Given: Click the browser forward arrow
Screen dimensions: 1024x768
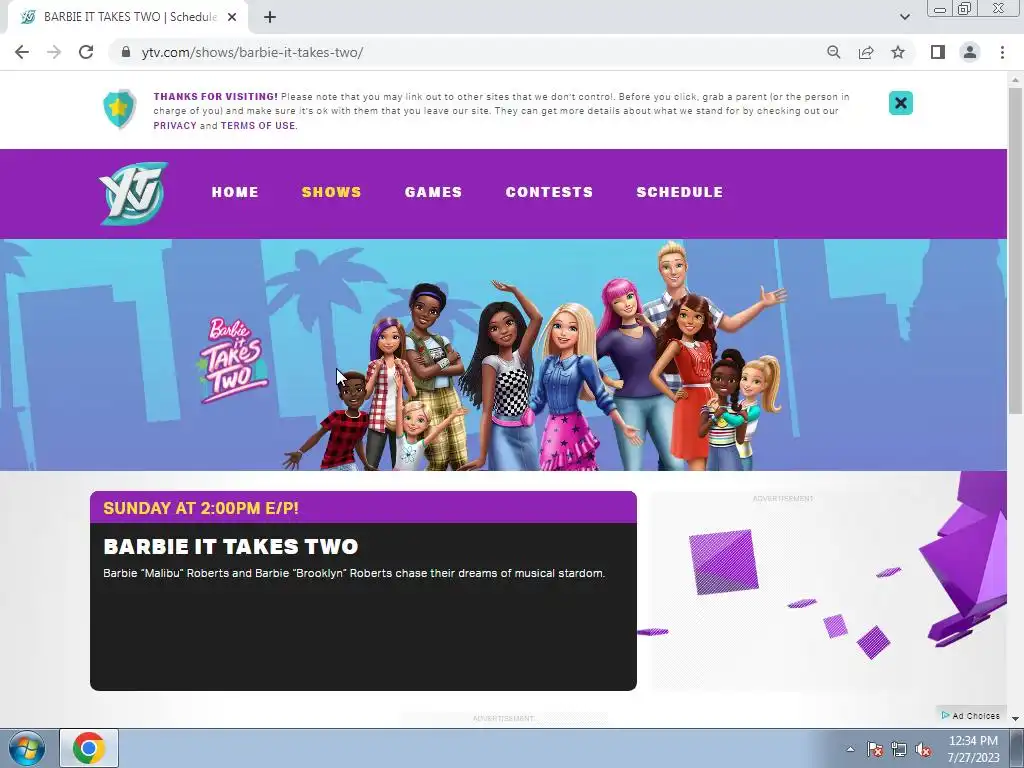Looking at the screenshot, I should pyautogui.click(x=54, y=52).
